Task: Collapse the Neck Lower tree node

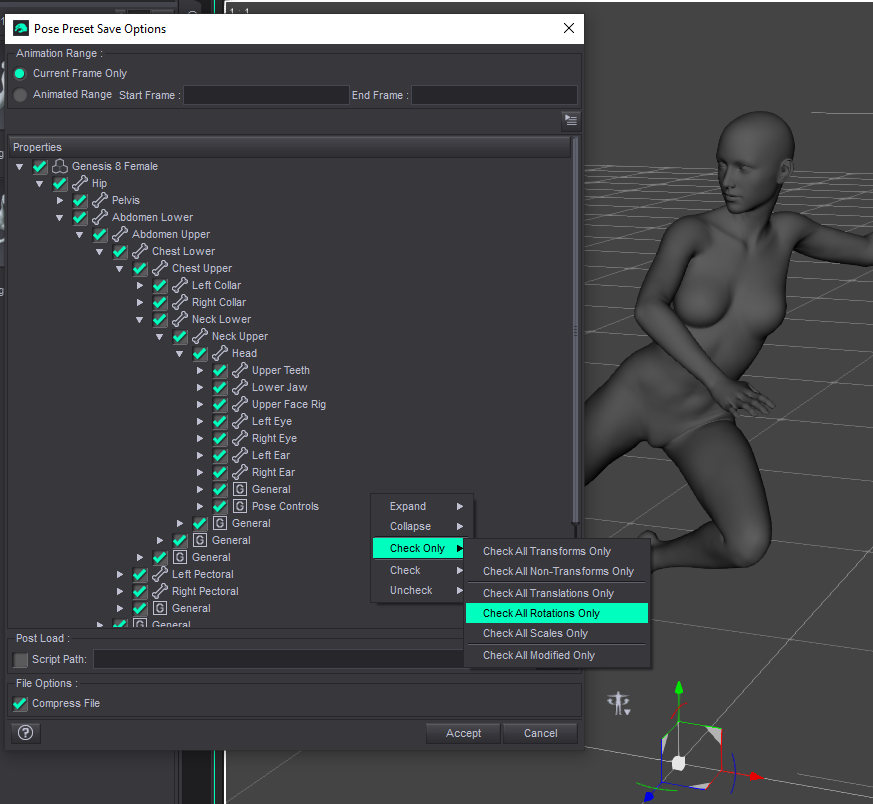Action: coord(140,320)
